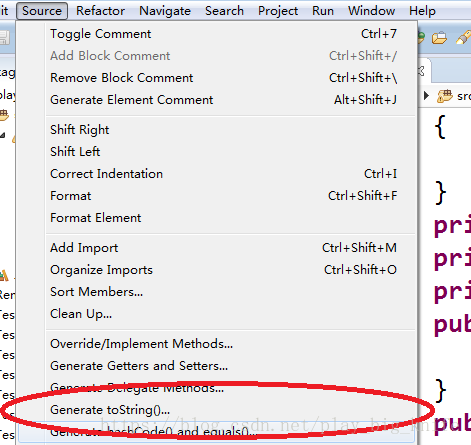Select Generate hashCode() and equals()...
The image size is (471, 445).
click(x=217, y=432)
